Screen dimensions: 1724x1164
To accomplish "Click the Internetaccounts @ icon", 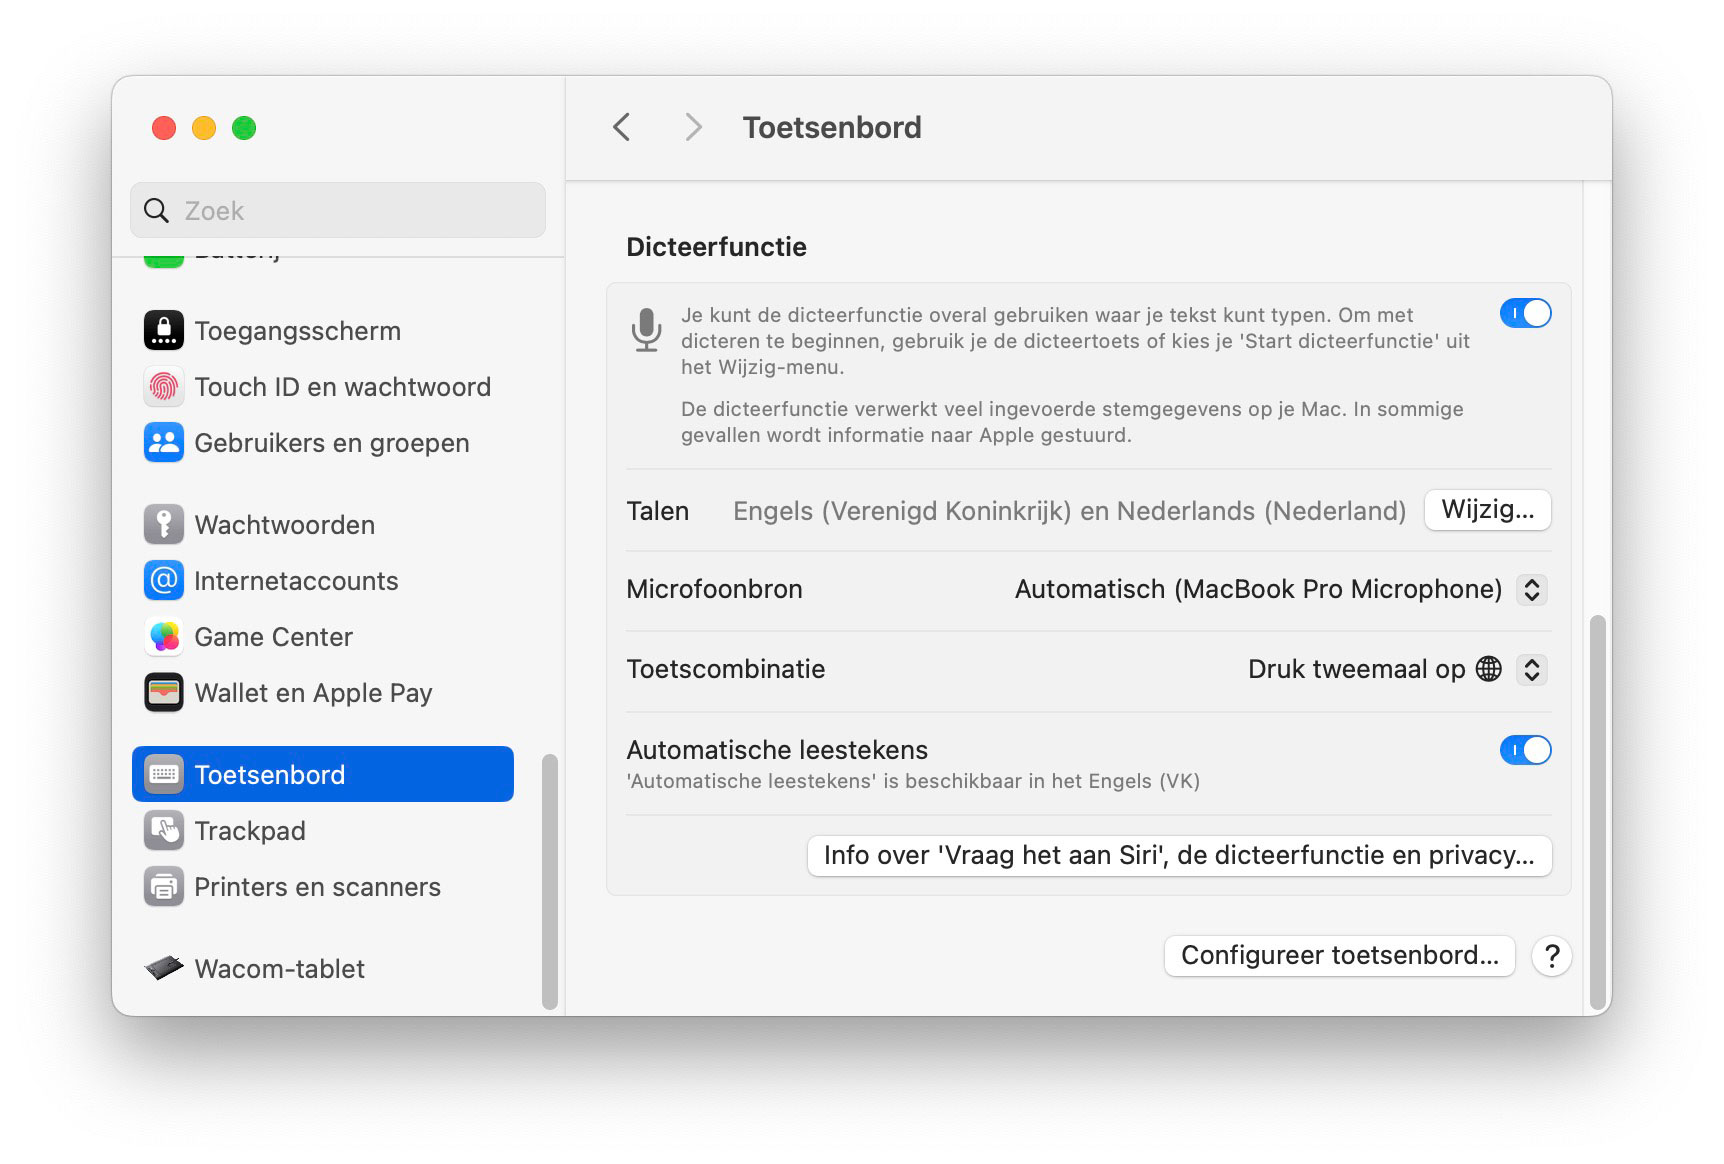I will coord(164,580).
